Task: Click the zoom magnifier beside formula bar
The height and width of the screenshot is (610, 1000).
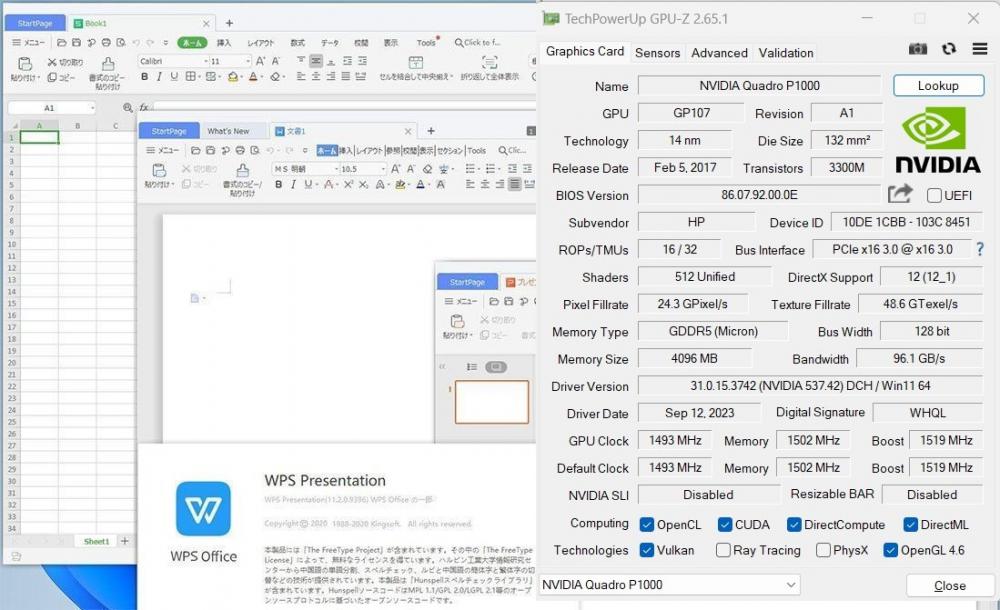Action: (128, 108)
